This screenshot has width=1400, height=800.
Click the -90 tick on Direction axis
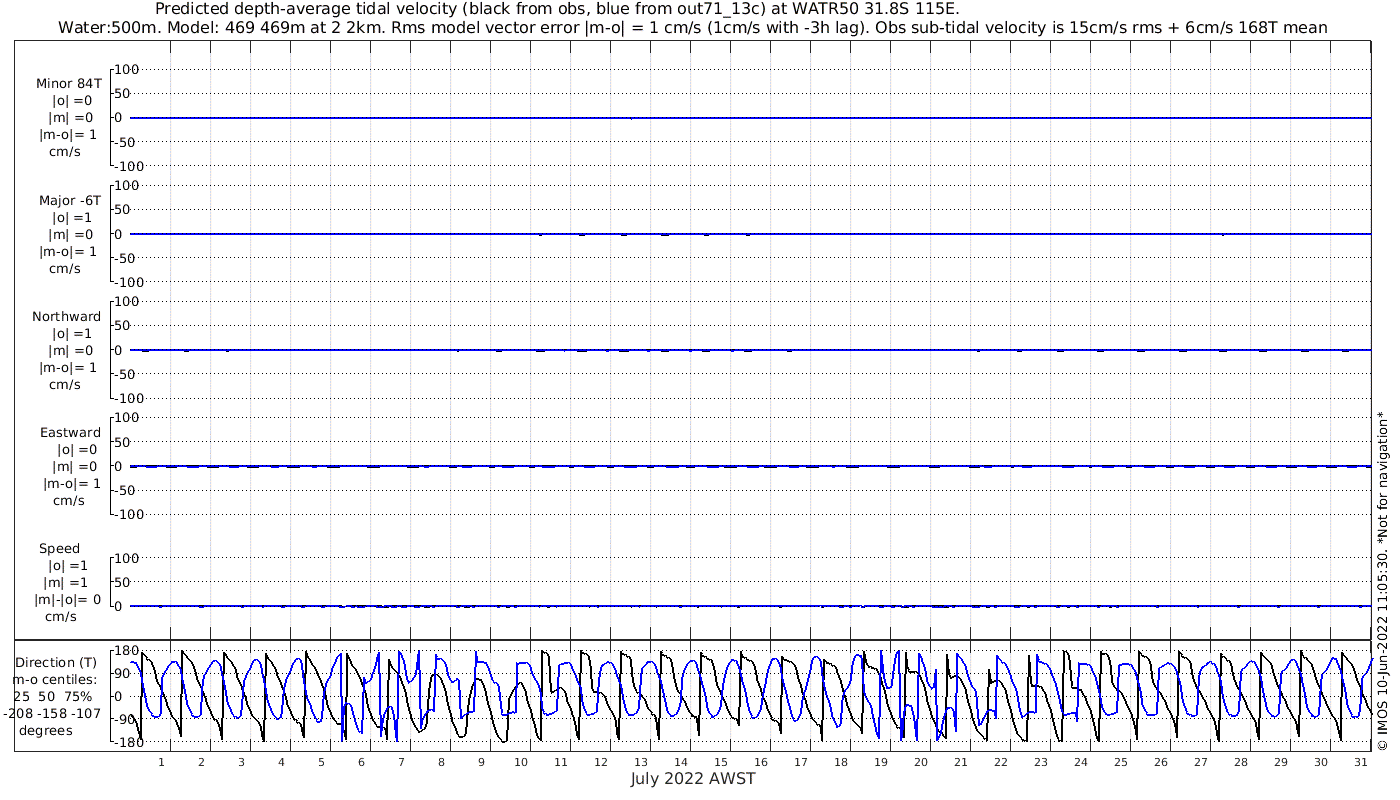[x=123, y=720]
